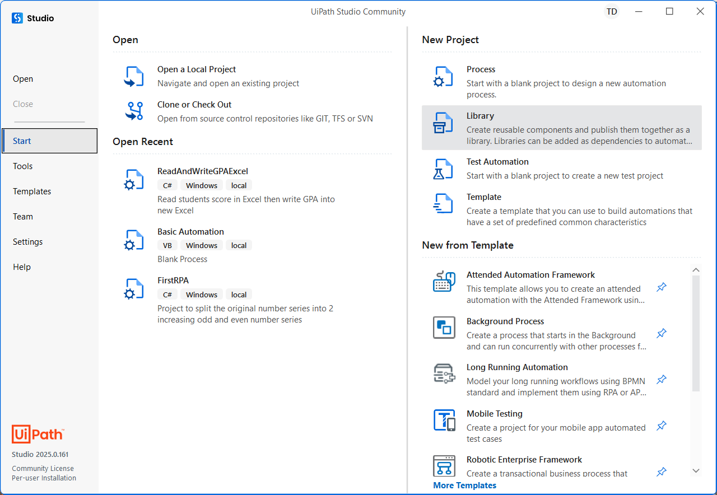
Task: Click the Windows tag of ReadAndWriteGPAExcel
Action: pos(201,185)
